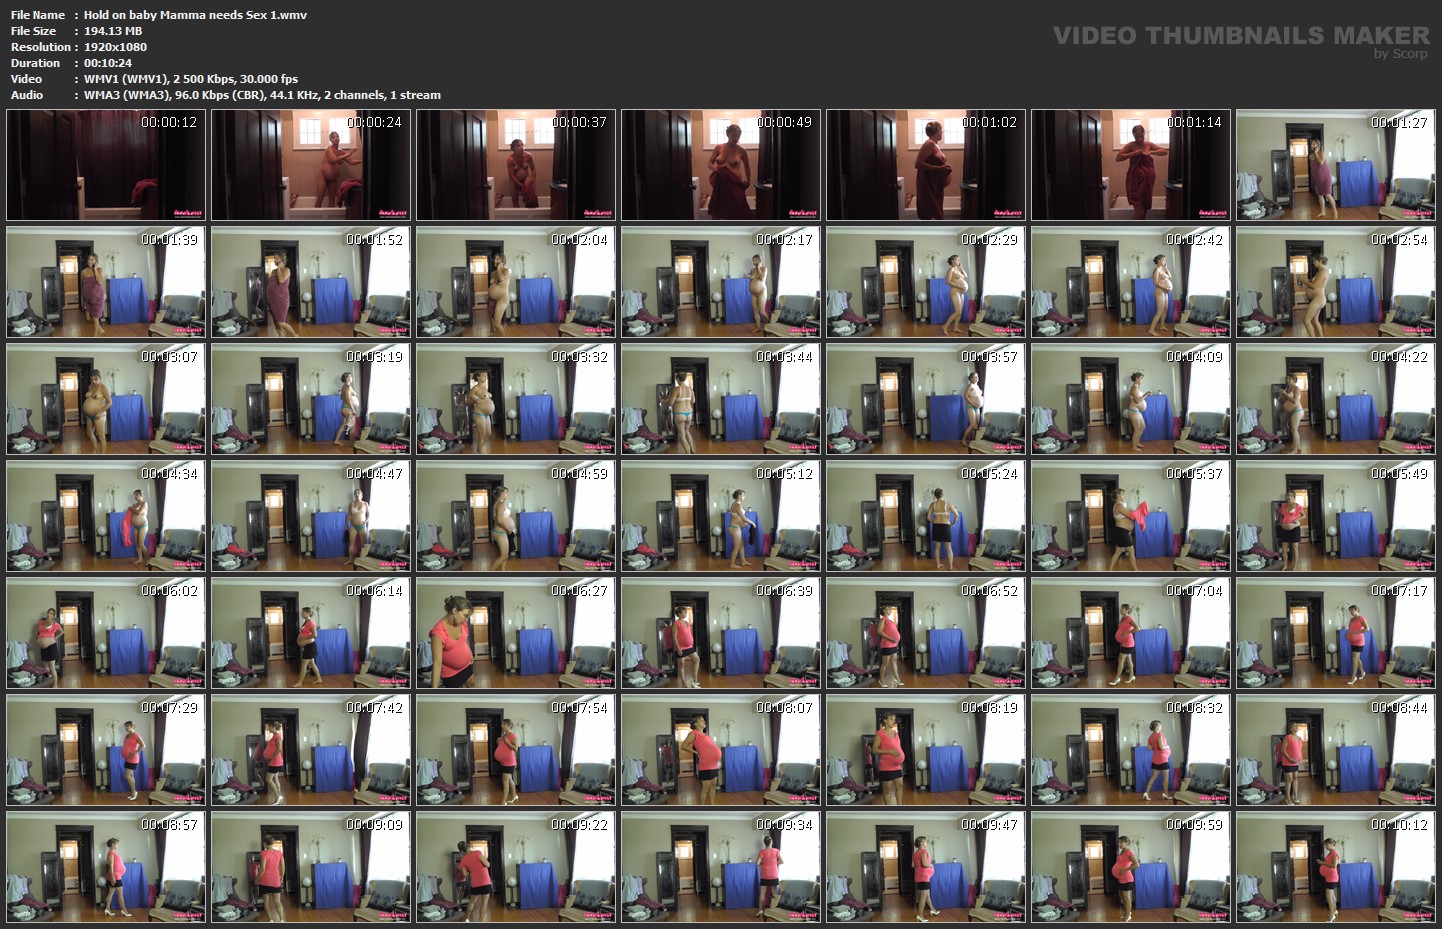Viewport: 1442px width, 929px height.
Task: Click the Audio line WMA3 96.0 Kbps
Action: [262, 95]
